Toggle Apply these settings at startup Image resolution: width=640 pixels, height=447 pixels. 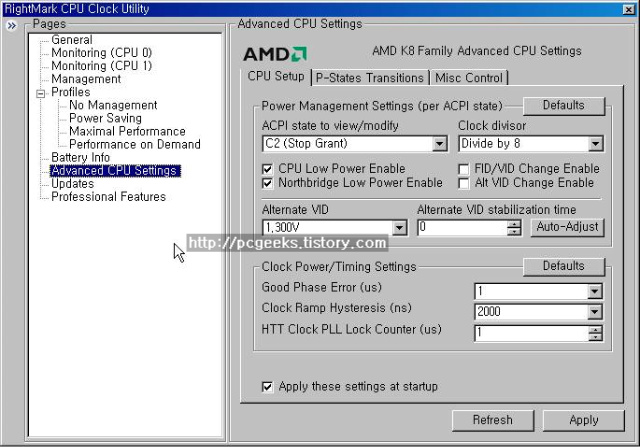[x=267, y=387]
